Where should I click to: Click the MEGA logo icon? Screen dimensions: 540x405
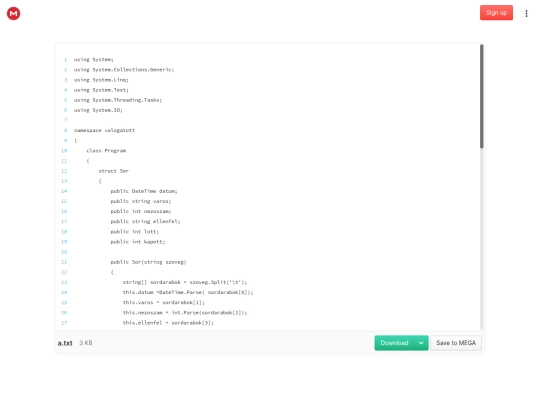pos(13,13)
